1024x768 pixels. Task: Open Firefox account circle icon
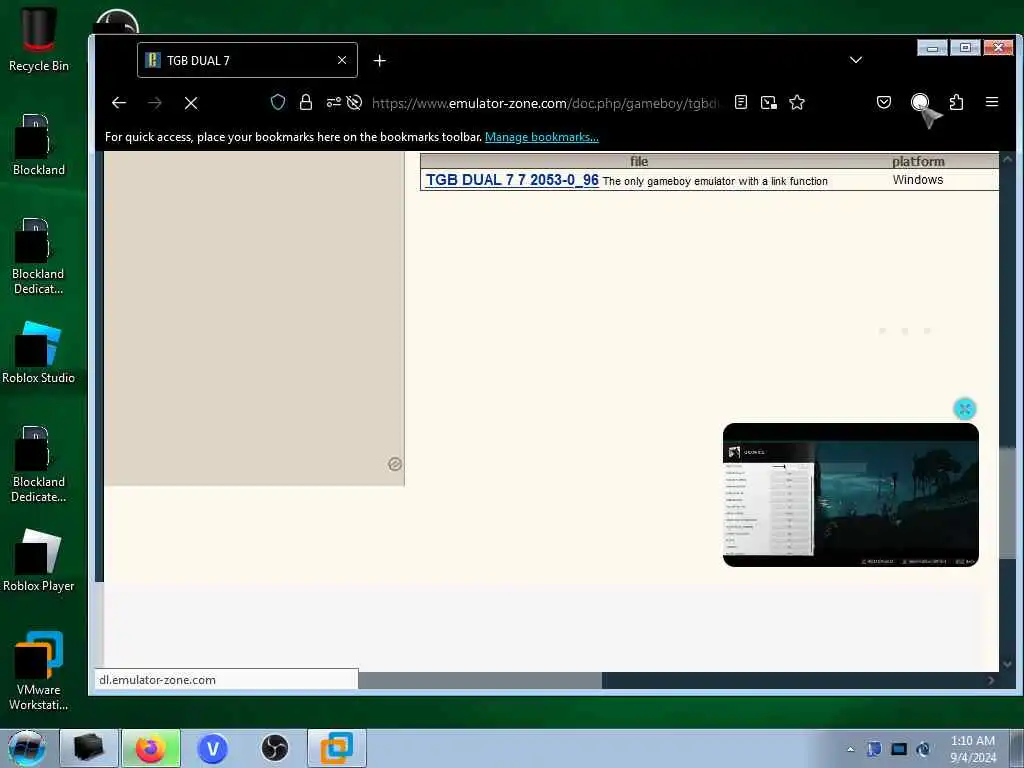pos(920,102)
